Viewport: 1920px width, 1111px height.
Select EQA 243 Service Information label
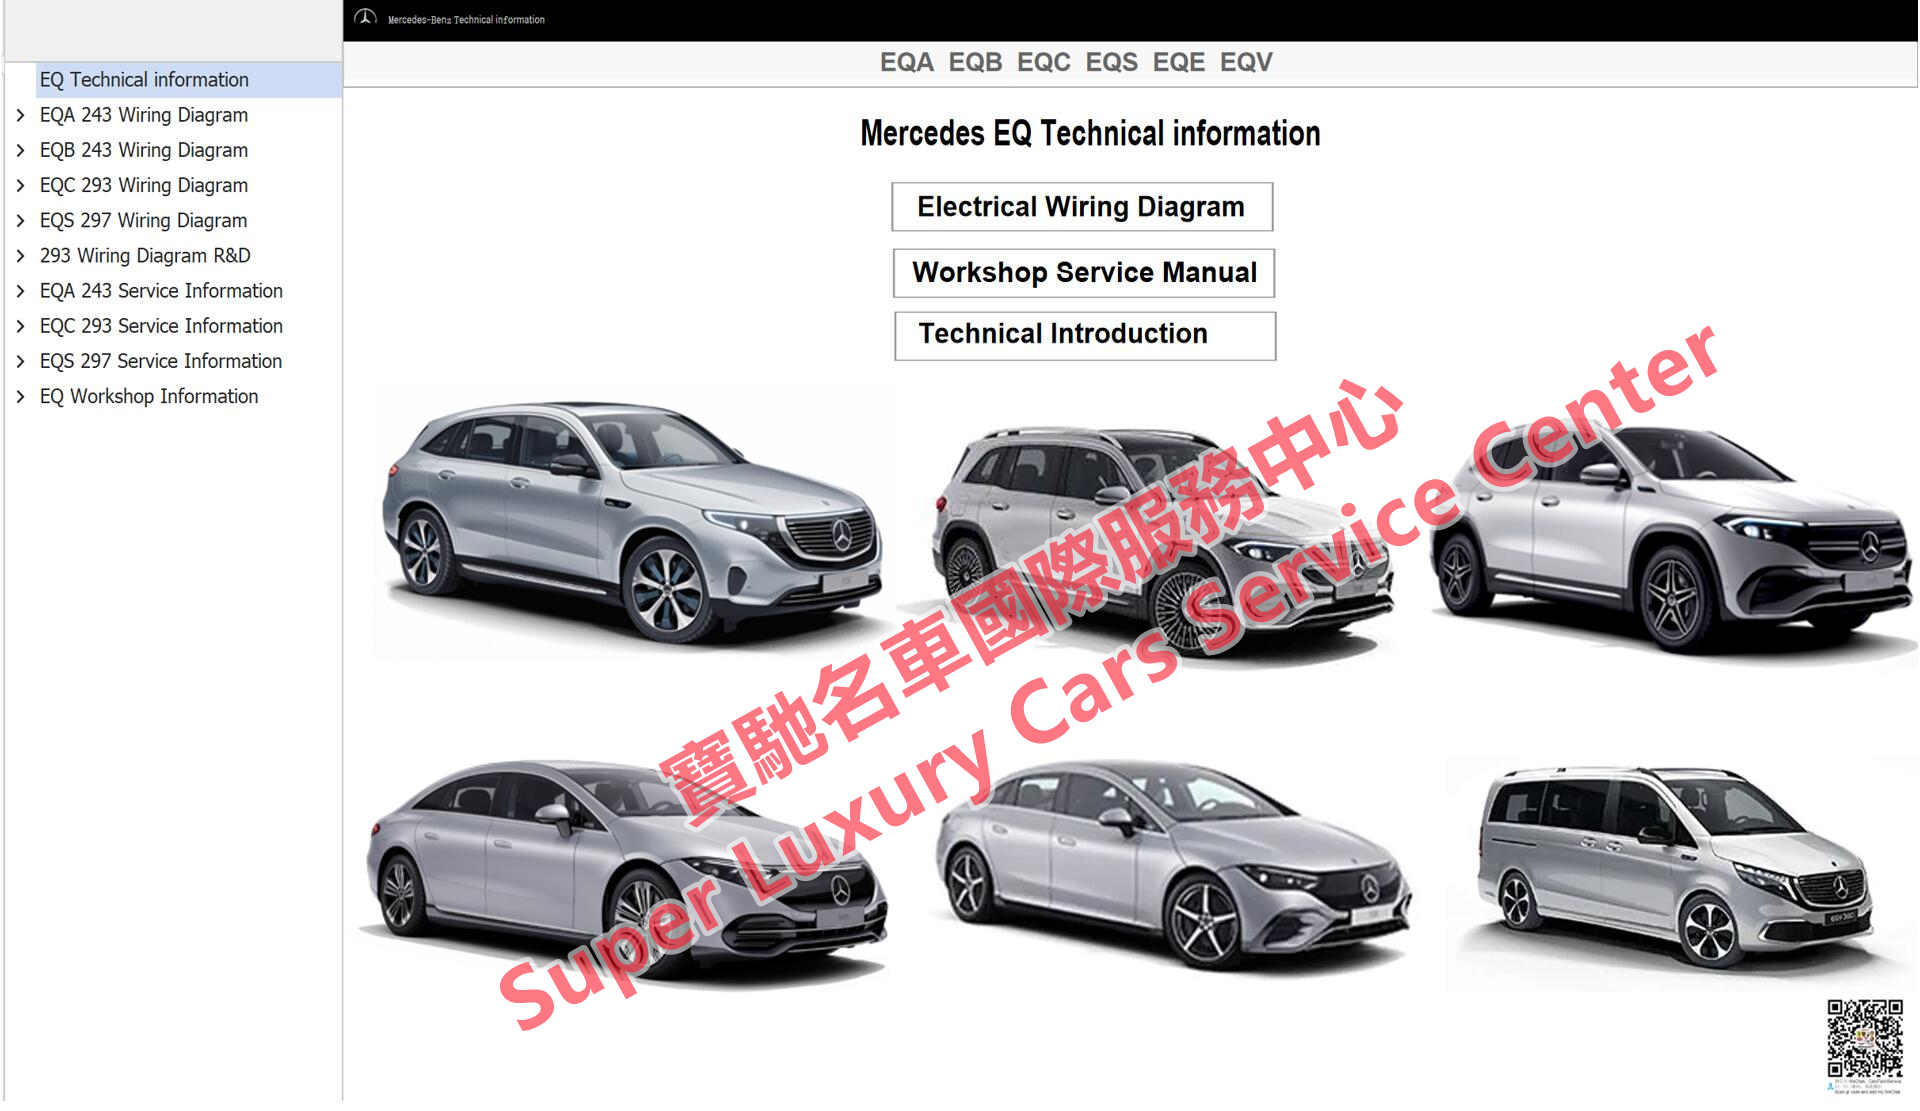(x=161, y=291)
